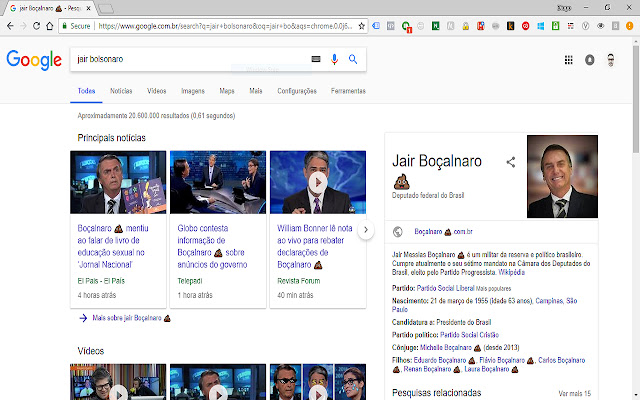Switch to the Vídeos tab

coord(156,91)
